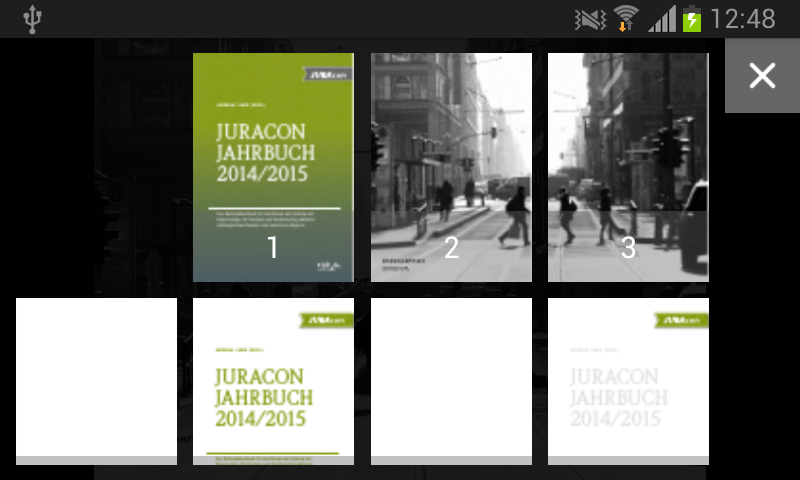Tap the battery charging icon
The width and height of the screenshot is (800, 480).
(692, 19)
